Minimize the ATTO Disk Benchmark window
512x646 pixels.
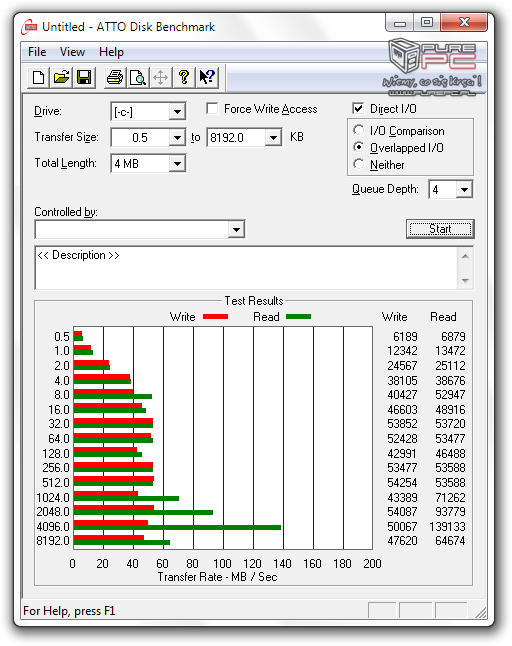pos(400,23)
